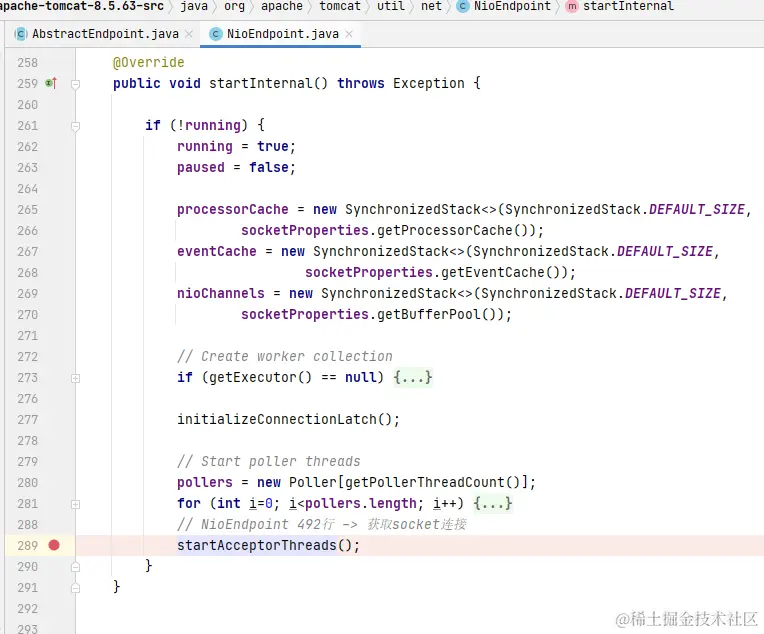The width and height of the screenshot is (764, 634).
Task: Click the 'Start poller threads' comment
Action: [x=268, y=461]
